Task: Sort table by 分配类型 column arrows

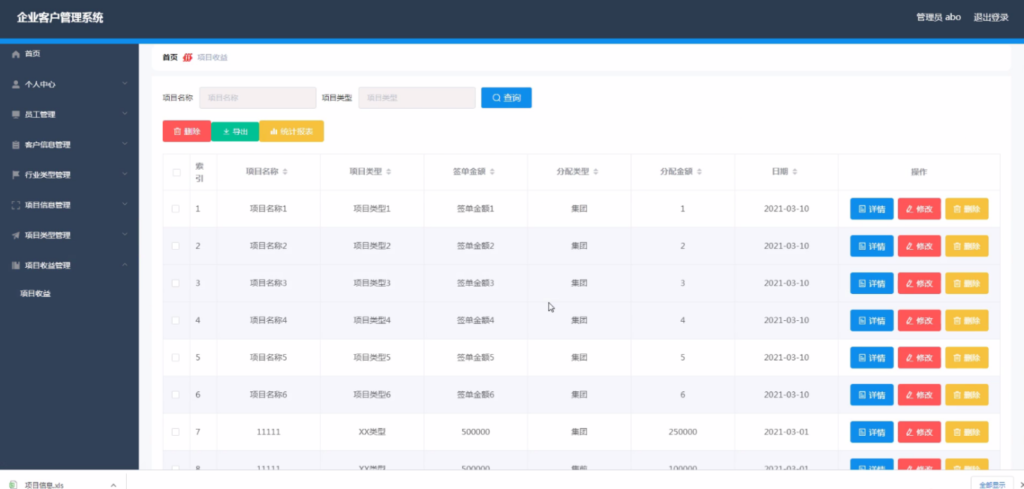Action: pyautogui.click(x=596, y=172)
